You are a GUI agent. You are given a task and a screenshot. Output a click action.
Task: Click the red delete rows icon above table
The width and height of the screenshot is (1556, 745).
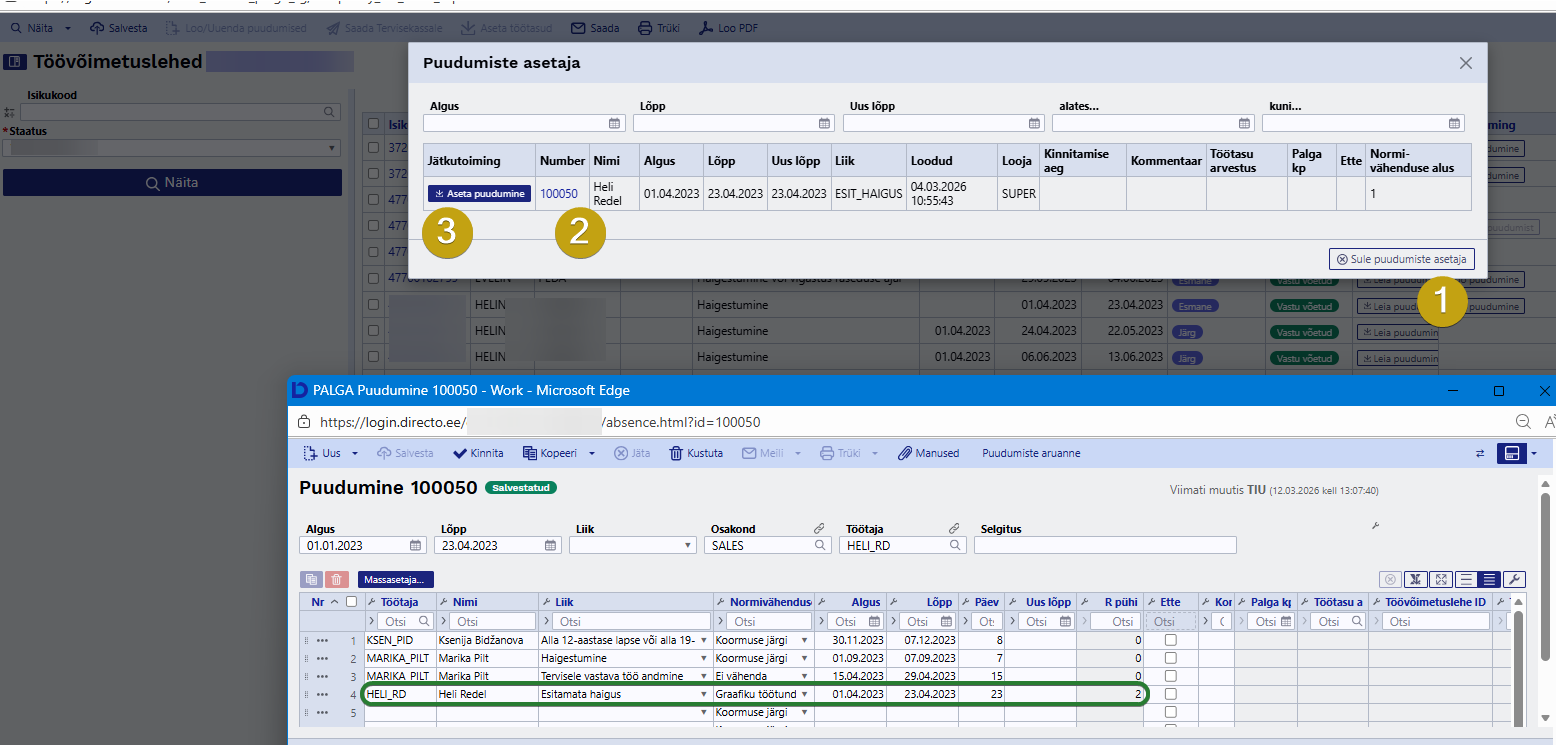coord(336,579)
